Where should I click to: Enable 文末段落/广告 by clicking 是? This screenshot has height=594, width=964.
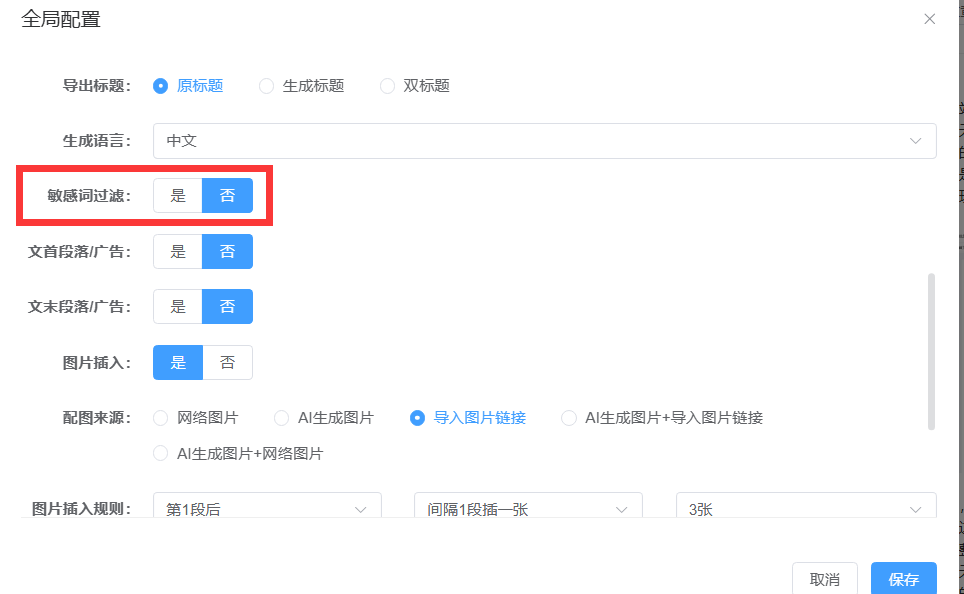[x=178, y=307]
